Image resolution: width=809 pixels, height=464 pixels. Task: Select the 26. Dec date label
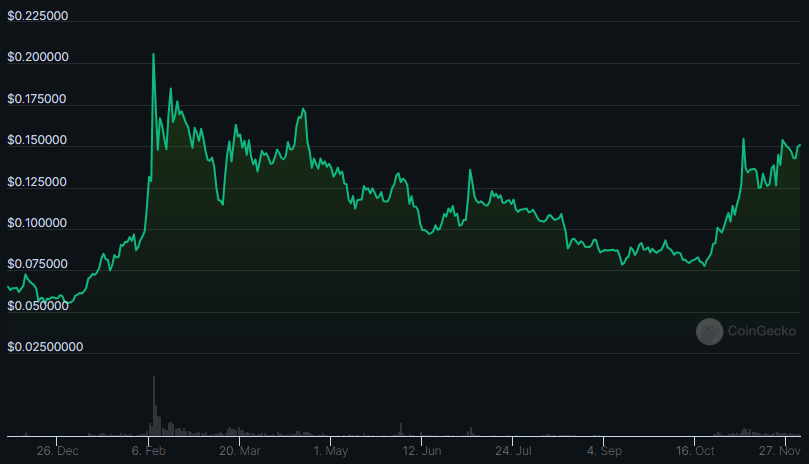57,451
